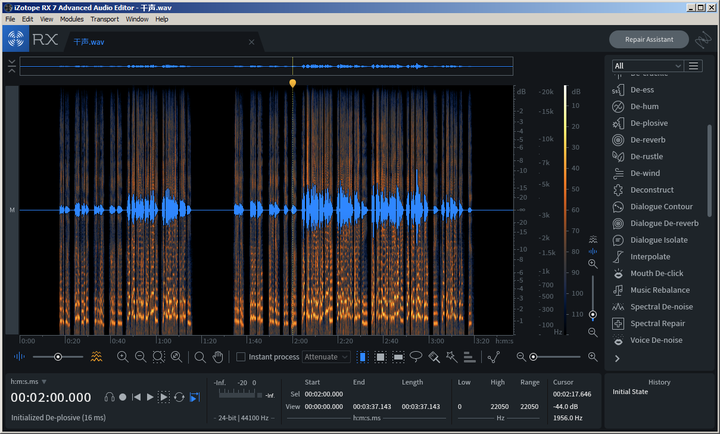720x434 pixels.
Task: Adjust the waveform/spectrogram opacity slider
Action: point(57,357)
